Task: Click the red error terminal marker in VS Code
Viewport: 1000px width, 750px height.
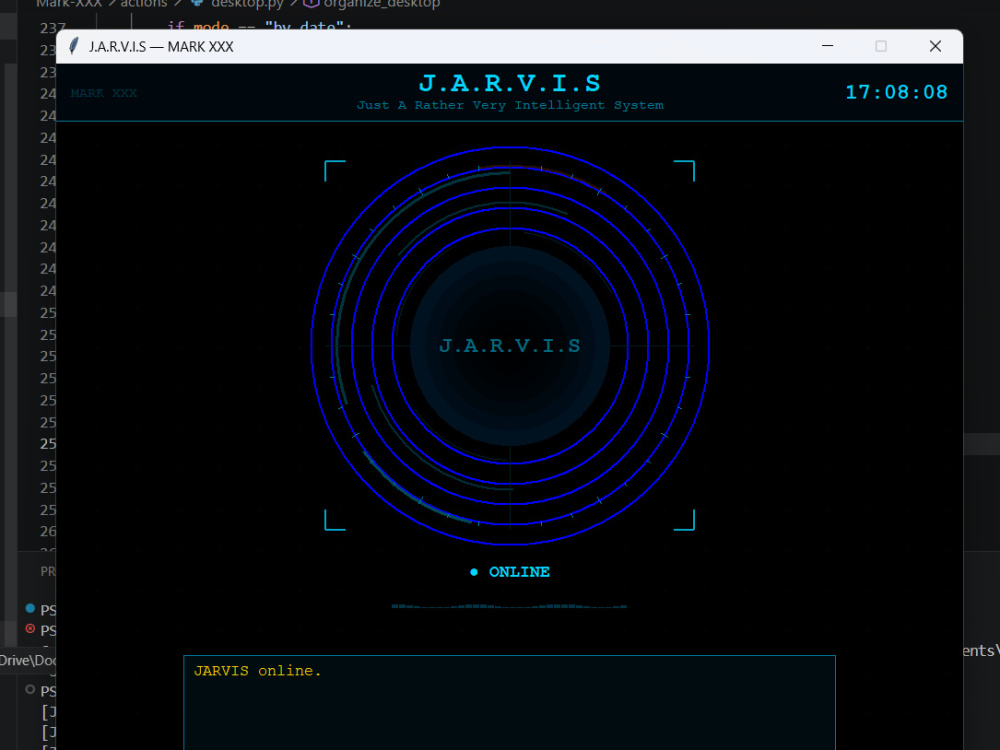Action: coord(30,629)
